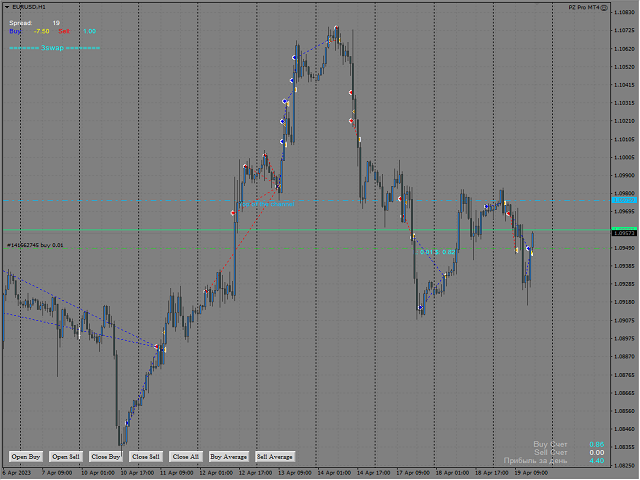Click the 6 Apr 2023 date label
The width and height of the screenshot is (640, 480).
click(17, 473)
